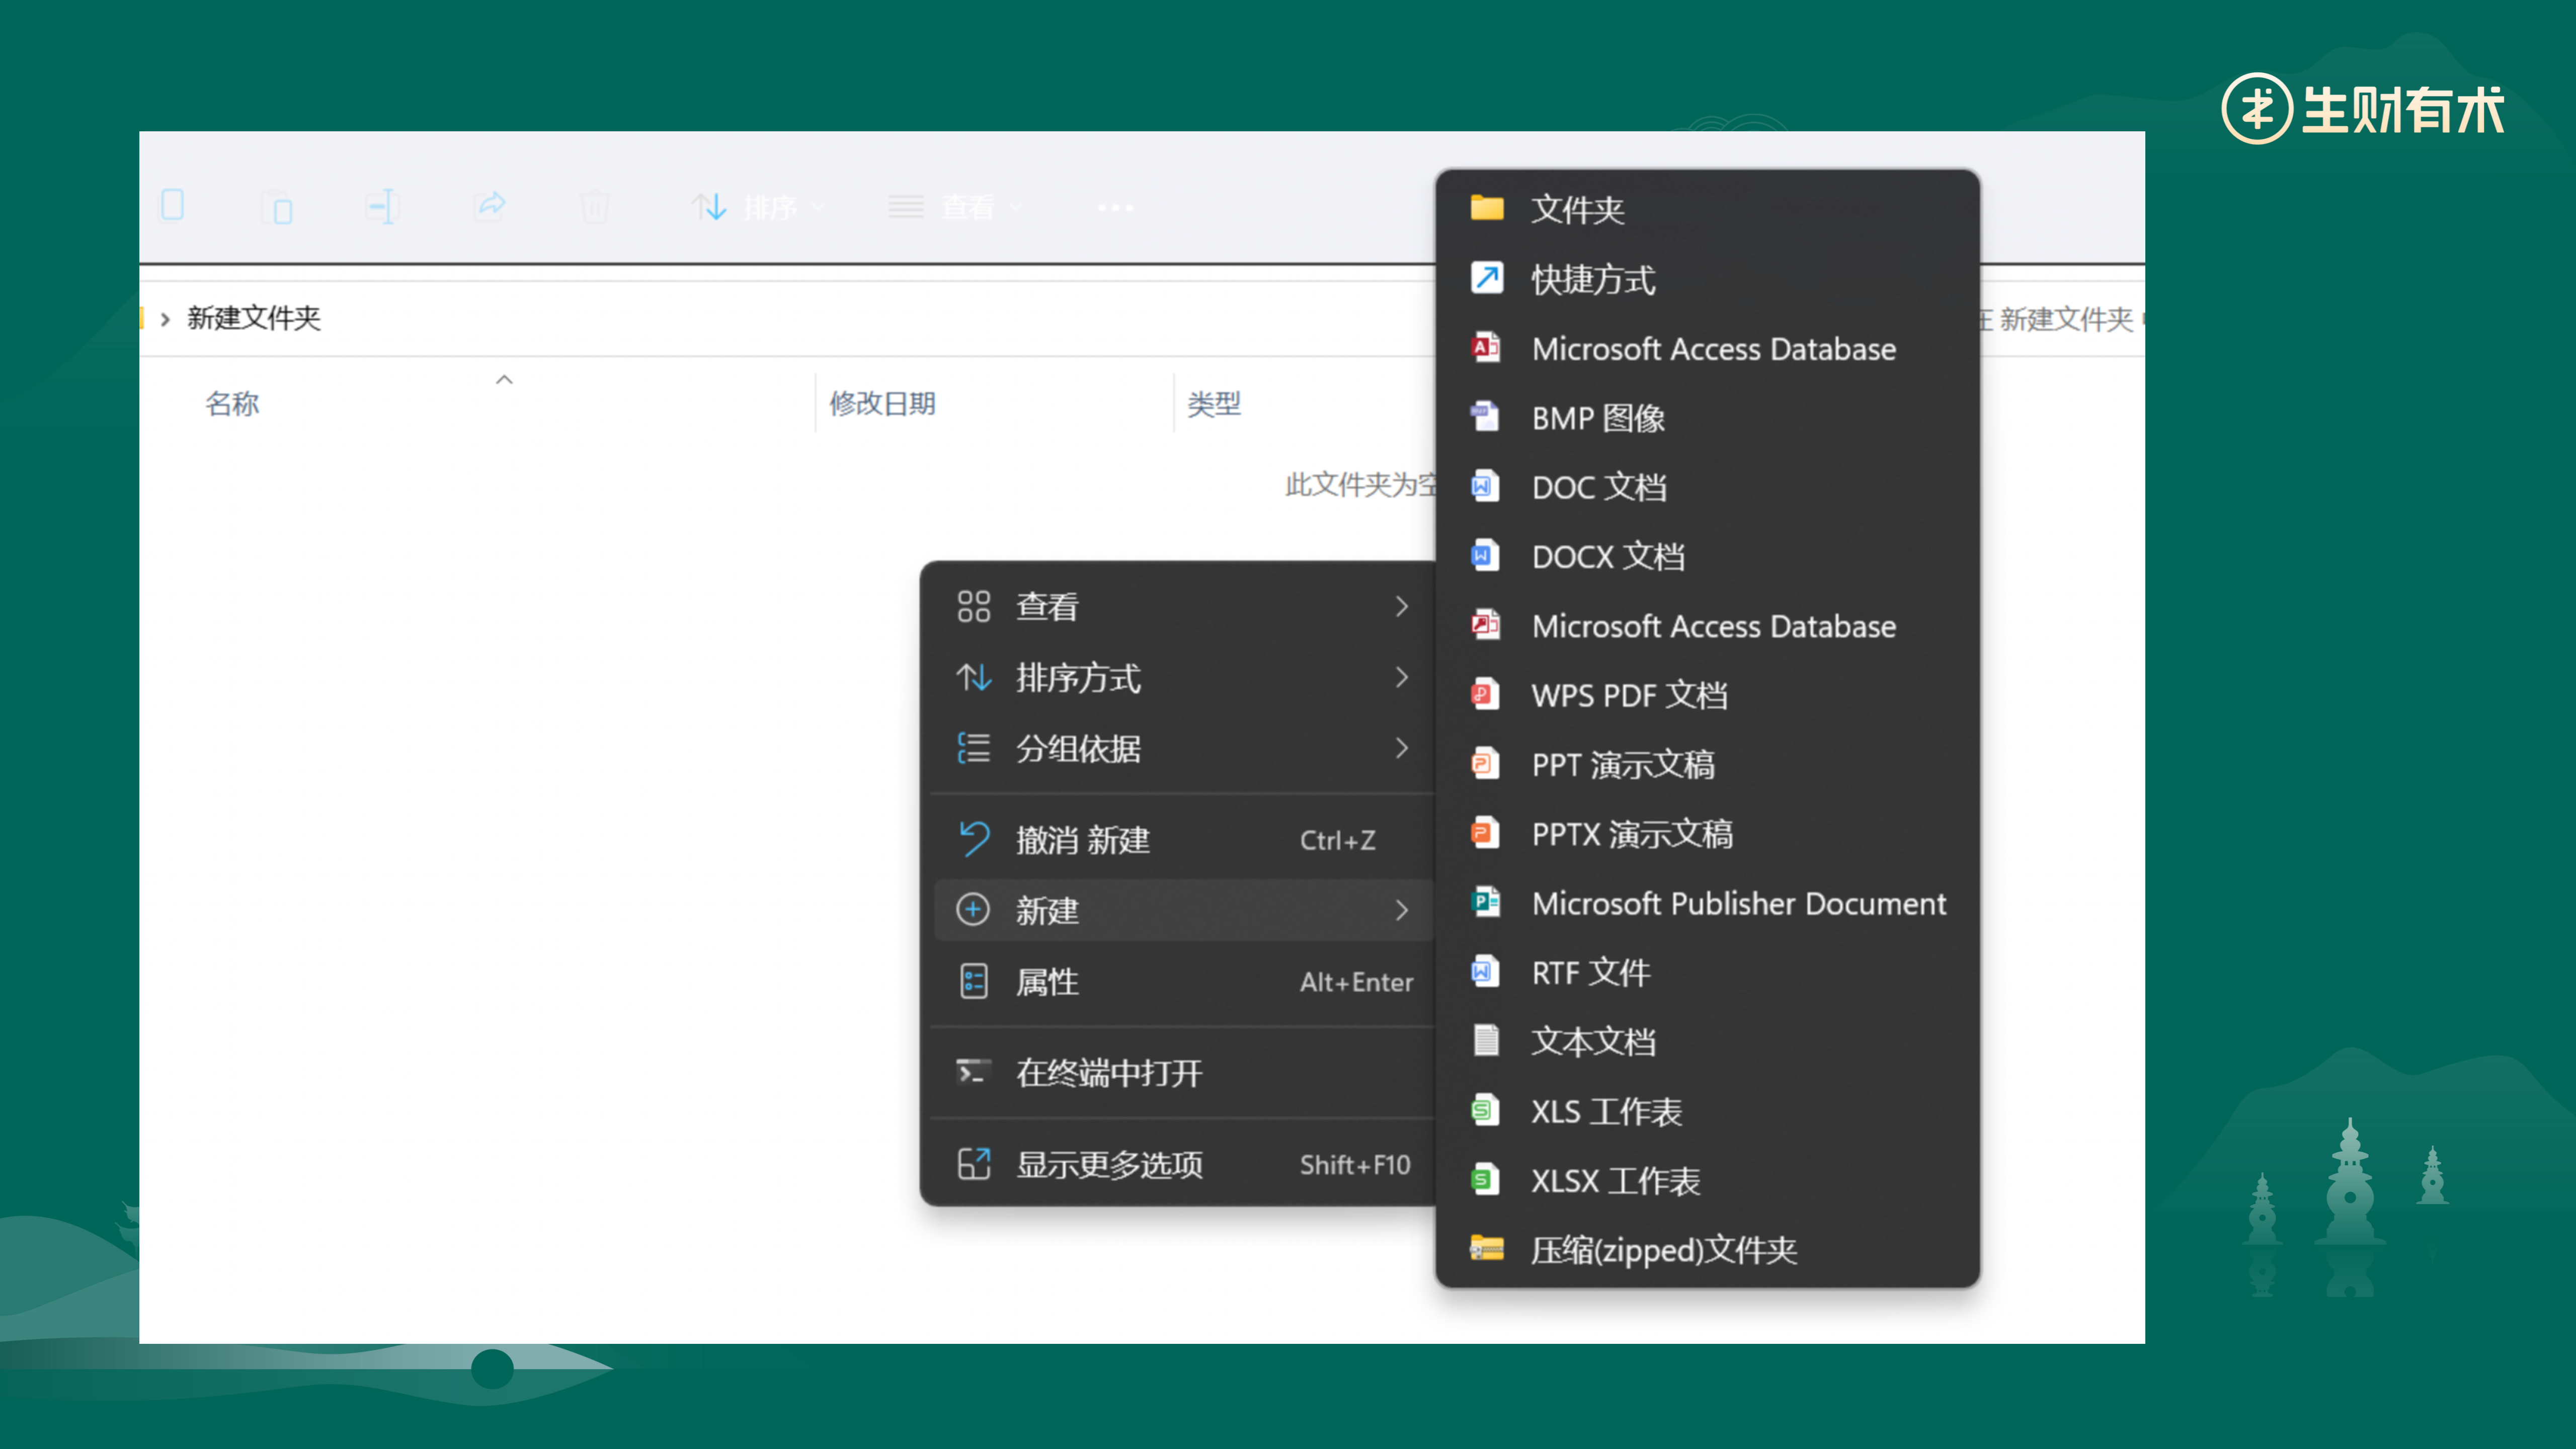Choose the second Microsoft Access Database entry

click(1707, 625)
